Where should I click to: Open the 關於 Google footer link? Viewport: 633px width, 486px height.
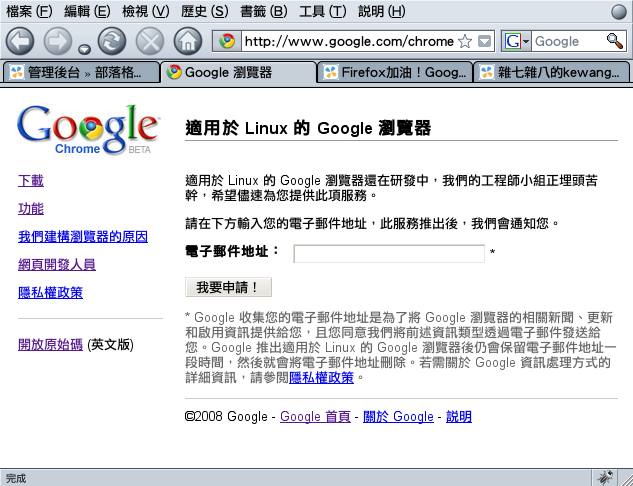pos(398,417)
